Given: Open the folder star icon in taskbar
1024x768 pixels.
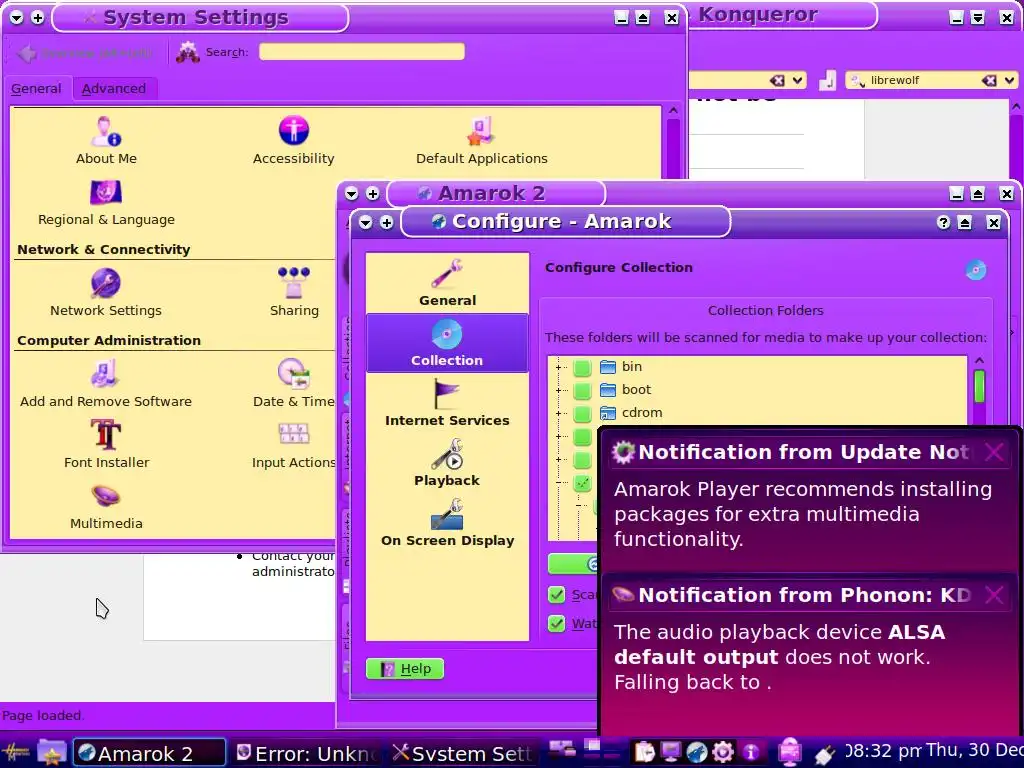Looking at the screenshot, I should [x=52, y=752].
